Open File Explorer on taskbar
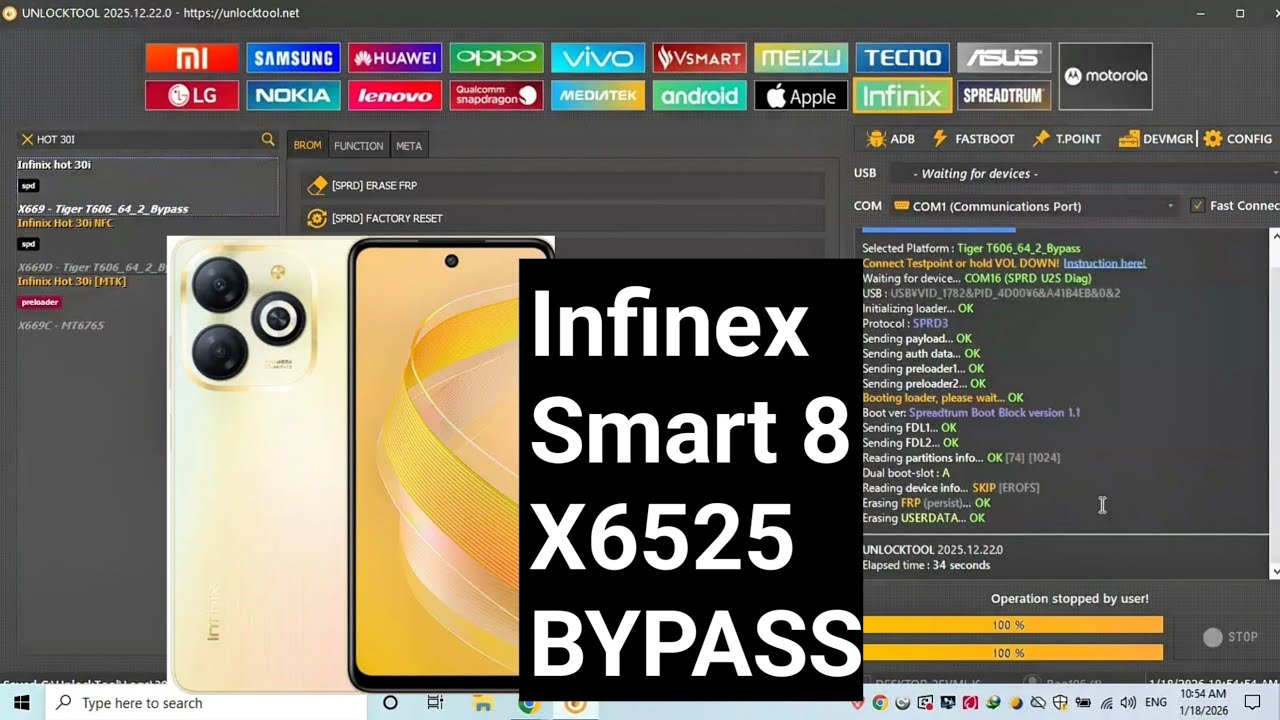The height and width of the screenshot is (720, 1280). tap(482, 703)
